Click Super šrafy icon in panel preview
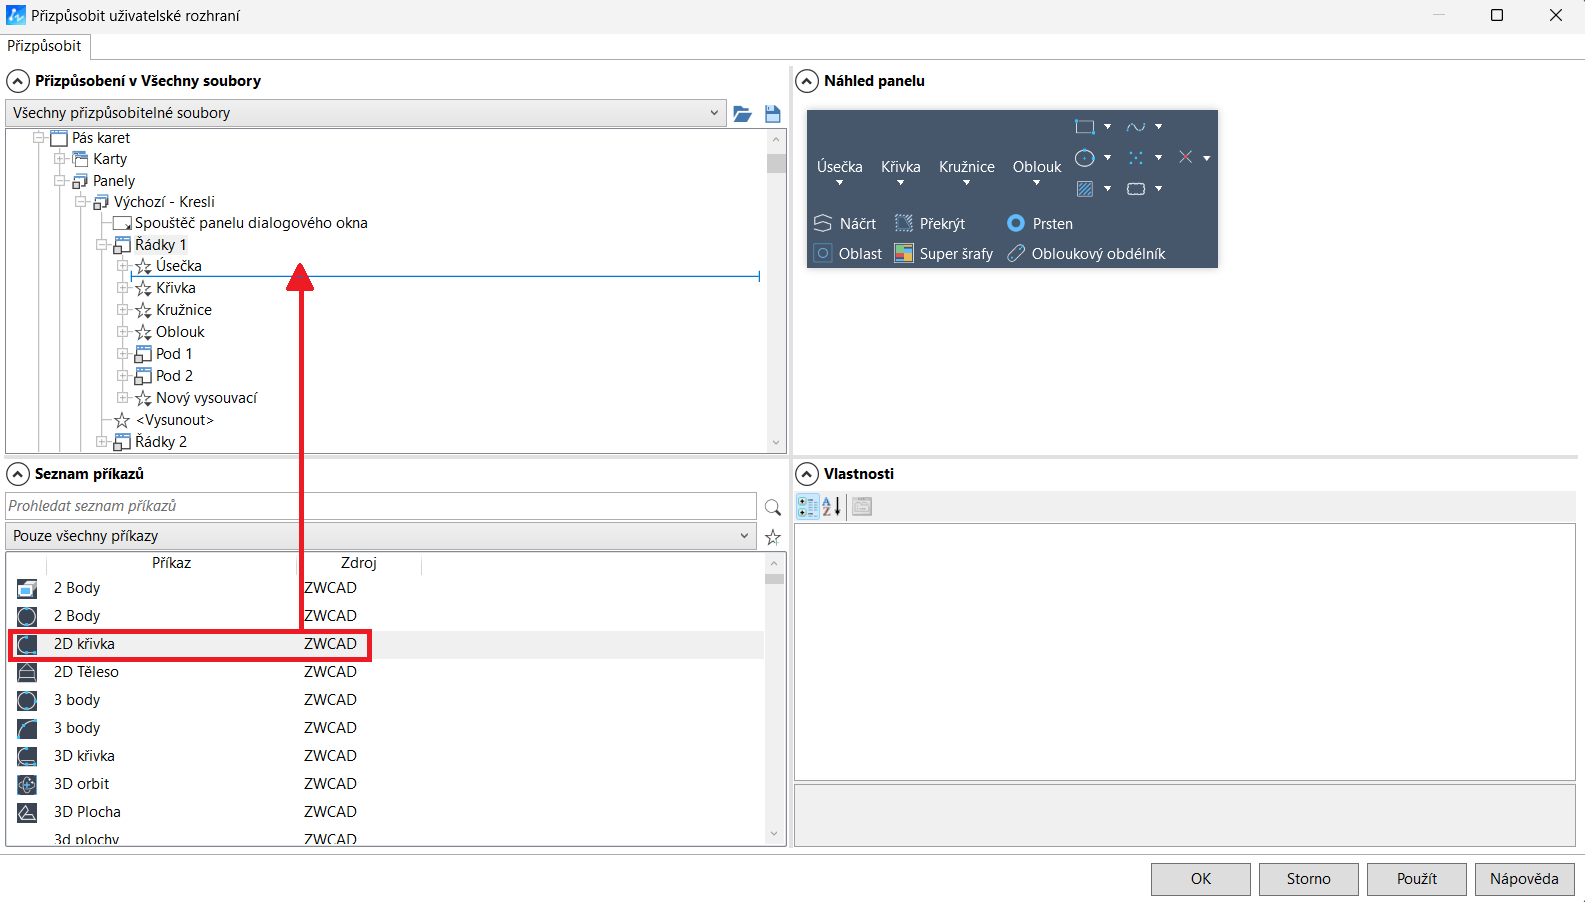1585x902 pixels. pyautogui.click(x=904, y=253)
